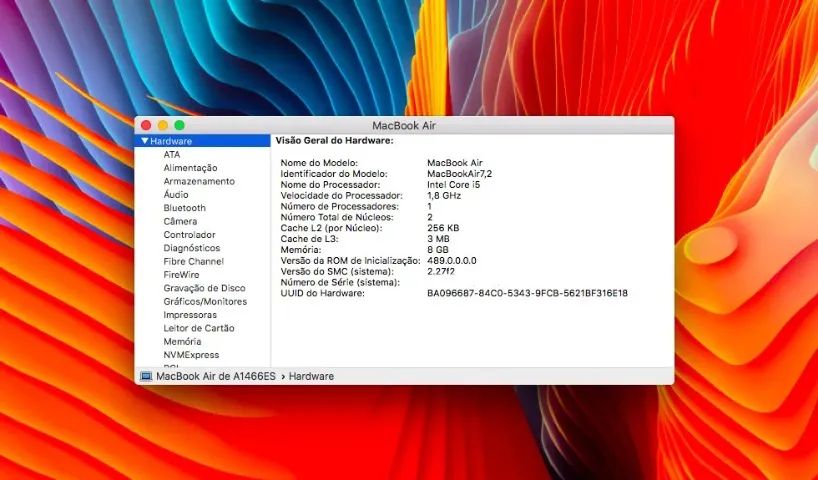
Task: Click the '489.0.0.0.0' boot ROM value
Action: 452,260
